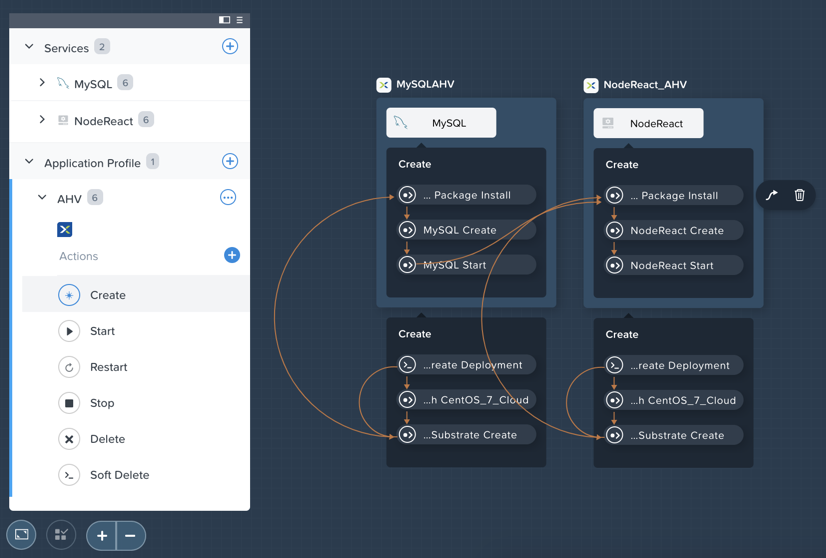Open AHV profile options ellipsis menu

(228, 198)
